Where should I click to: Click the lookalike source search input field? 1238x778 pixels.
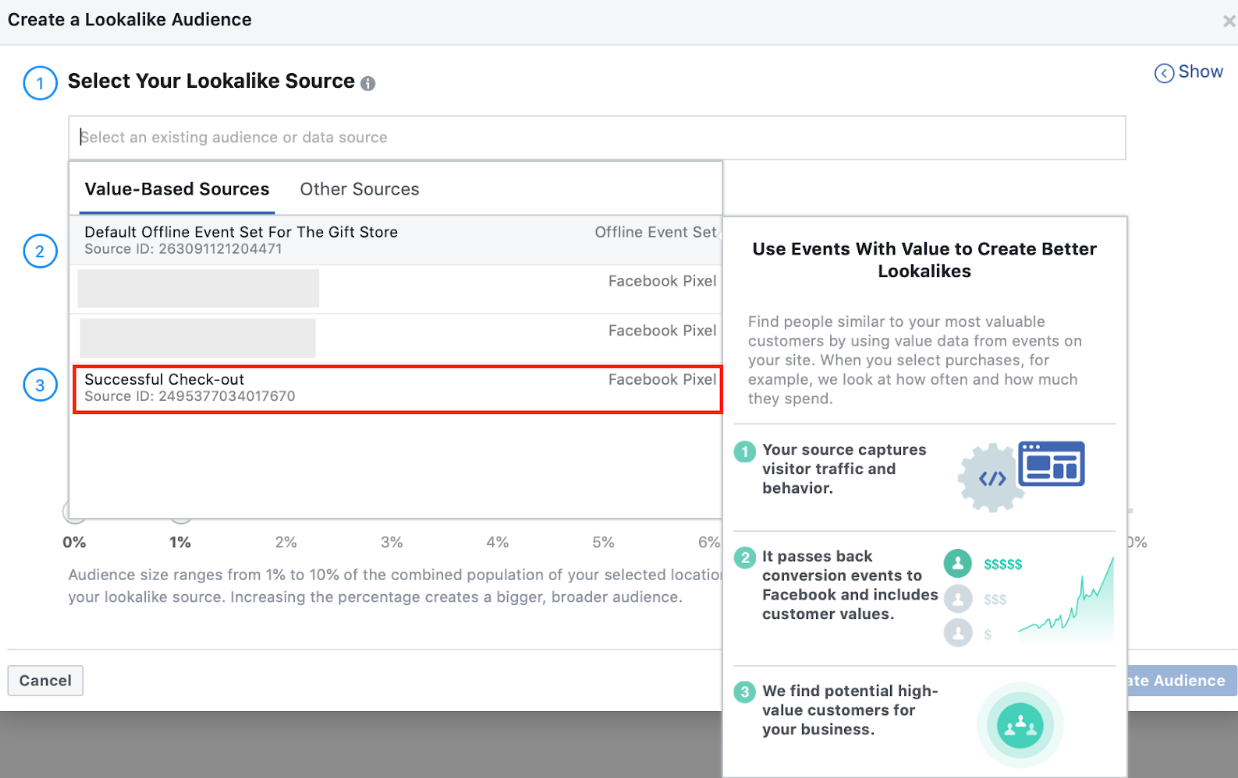(x=596, y=138)
